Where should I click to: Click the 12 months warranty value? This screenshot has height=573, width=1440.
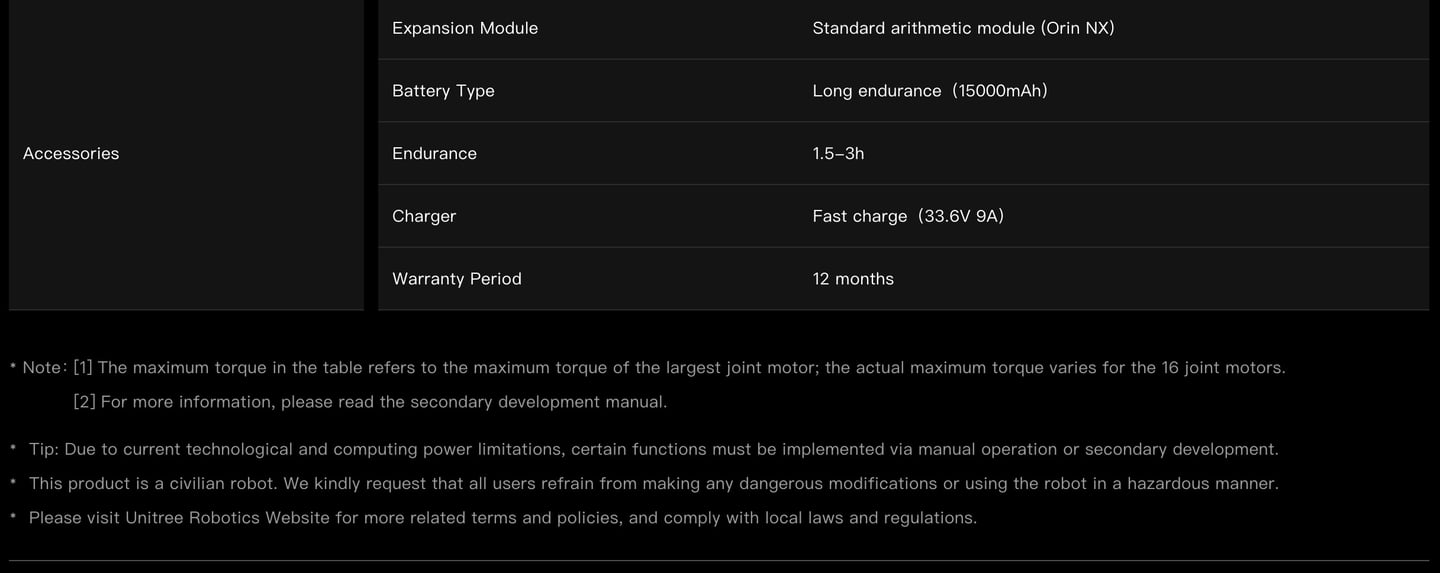click(x=853, y=279)
